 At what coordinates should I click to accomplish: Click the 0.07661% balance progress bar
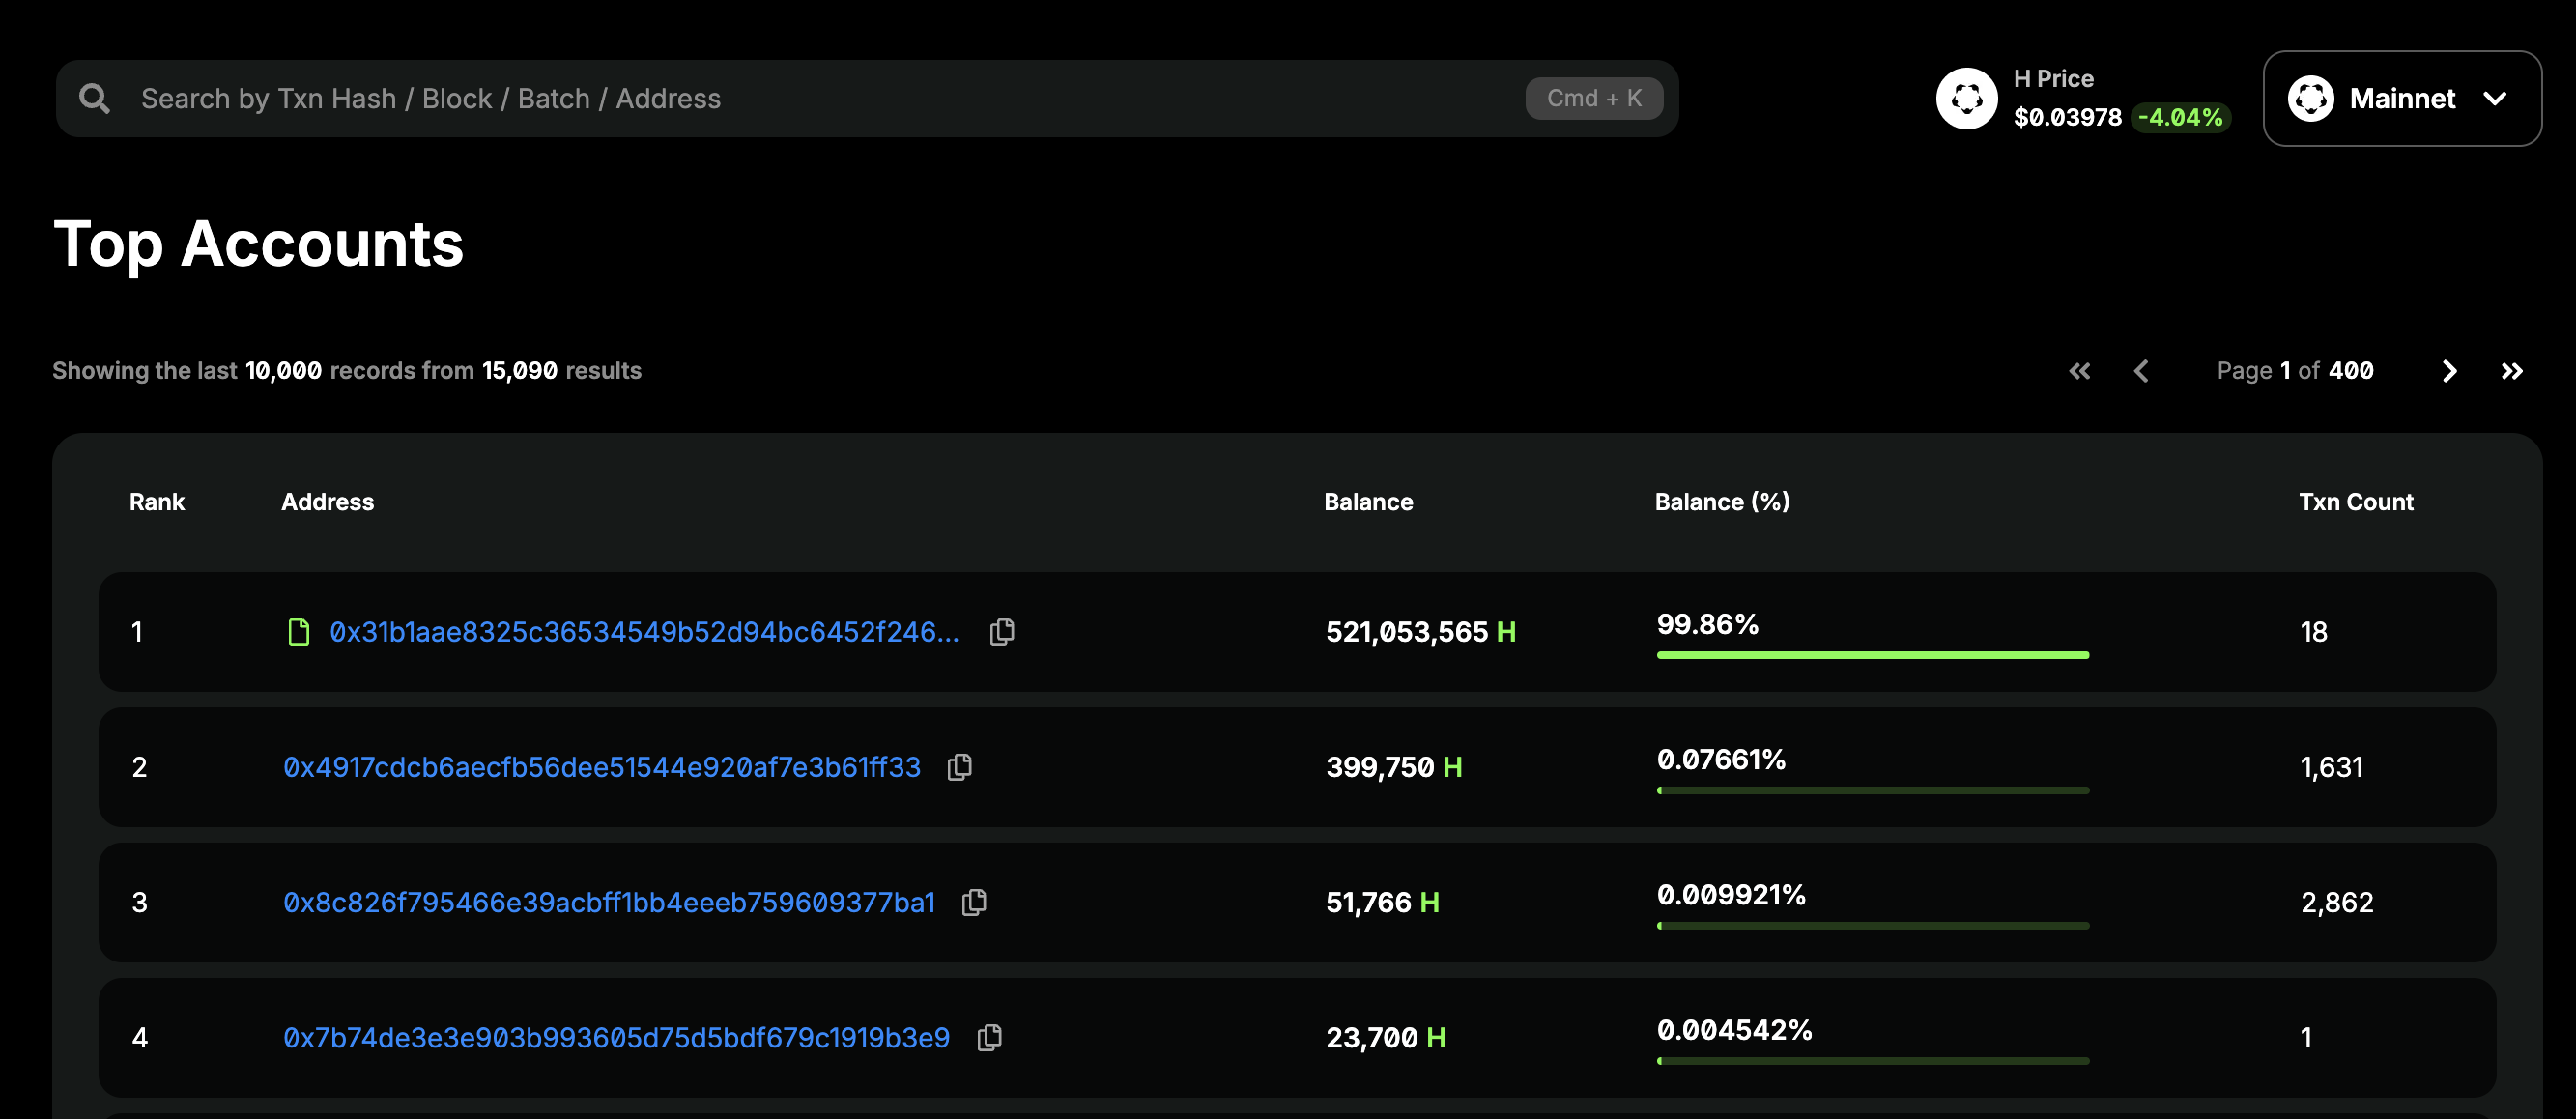pos(1872,790)
